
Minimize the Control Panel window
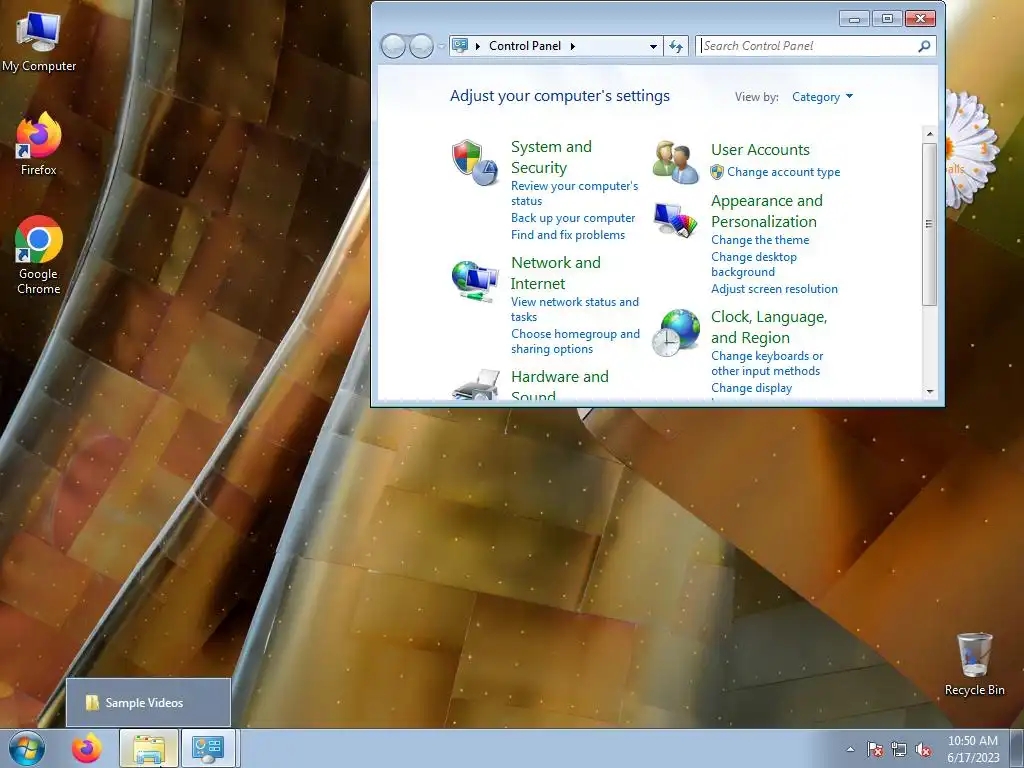pos(854,19)
